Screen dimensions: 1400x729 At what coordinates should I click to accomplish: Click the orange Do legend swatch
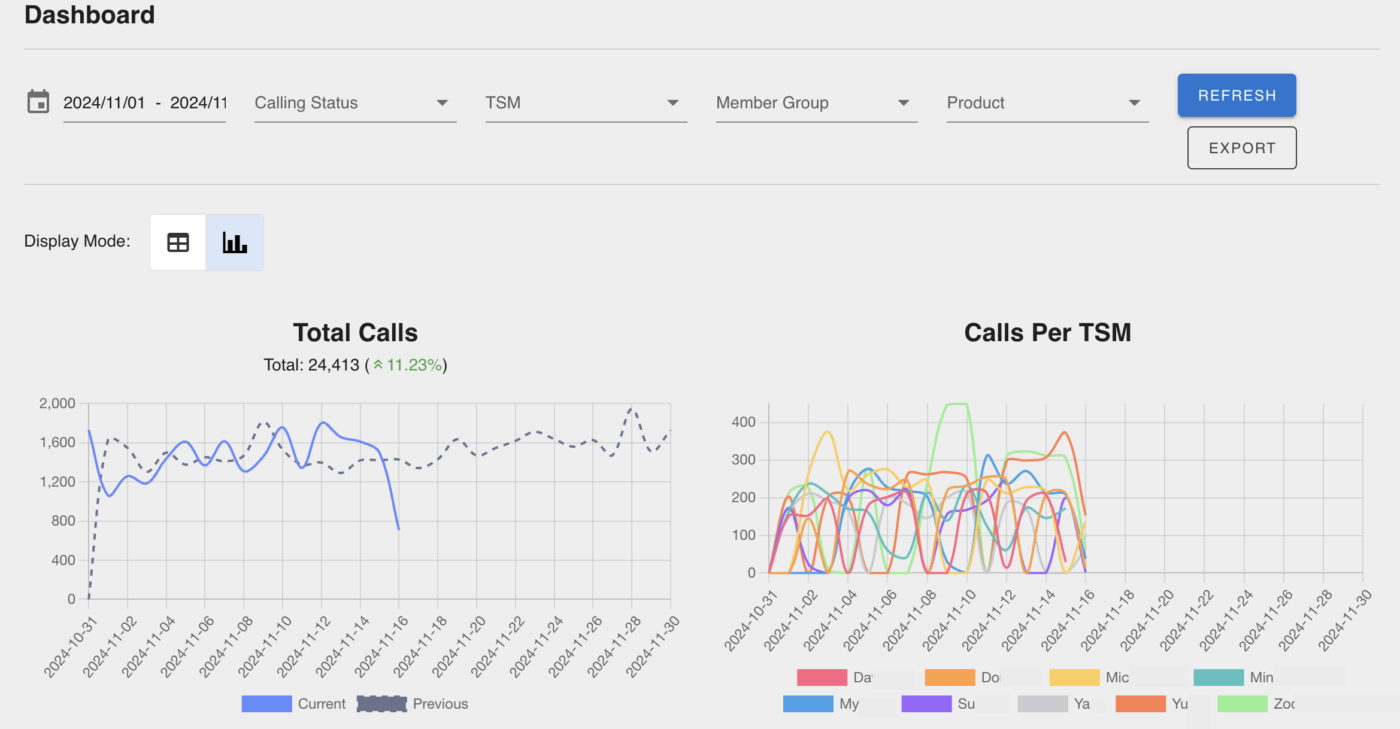(x=950, y=678)
